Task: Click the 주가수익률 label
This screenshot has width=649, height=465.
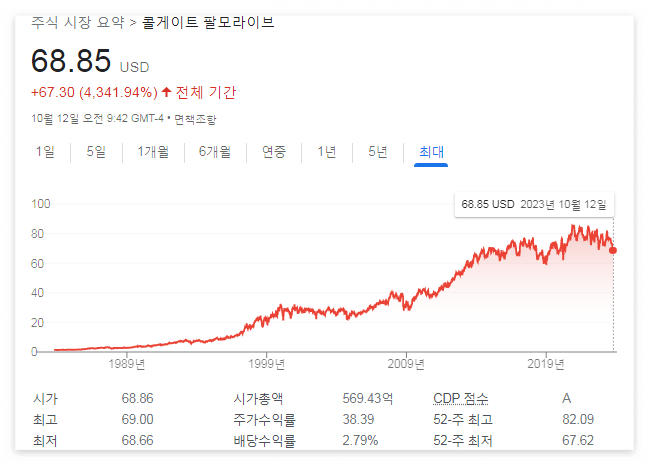Action: [264, 419]
